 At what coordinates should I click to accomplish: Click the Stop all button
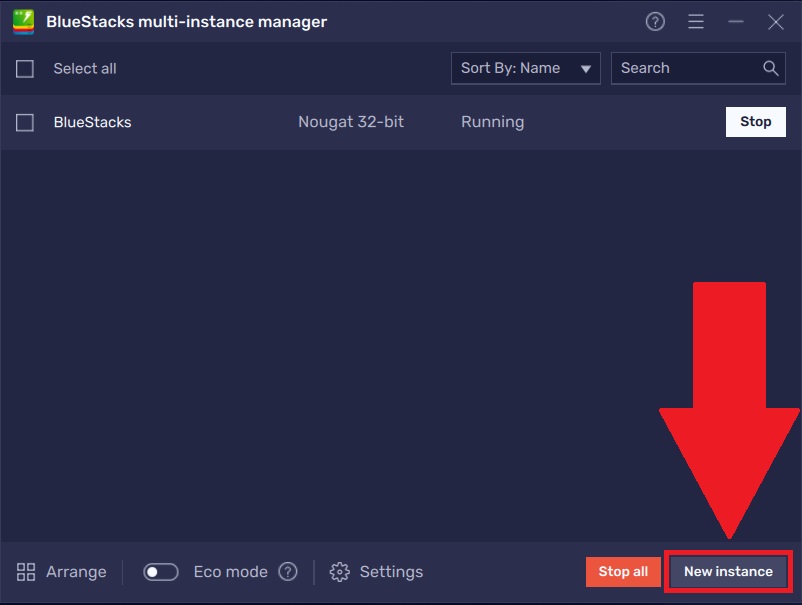pyautogui.click(x=622, y=571)
